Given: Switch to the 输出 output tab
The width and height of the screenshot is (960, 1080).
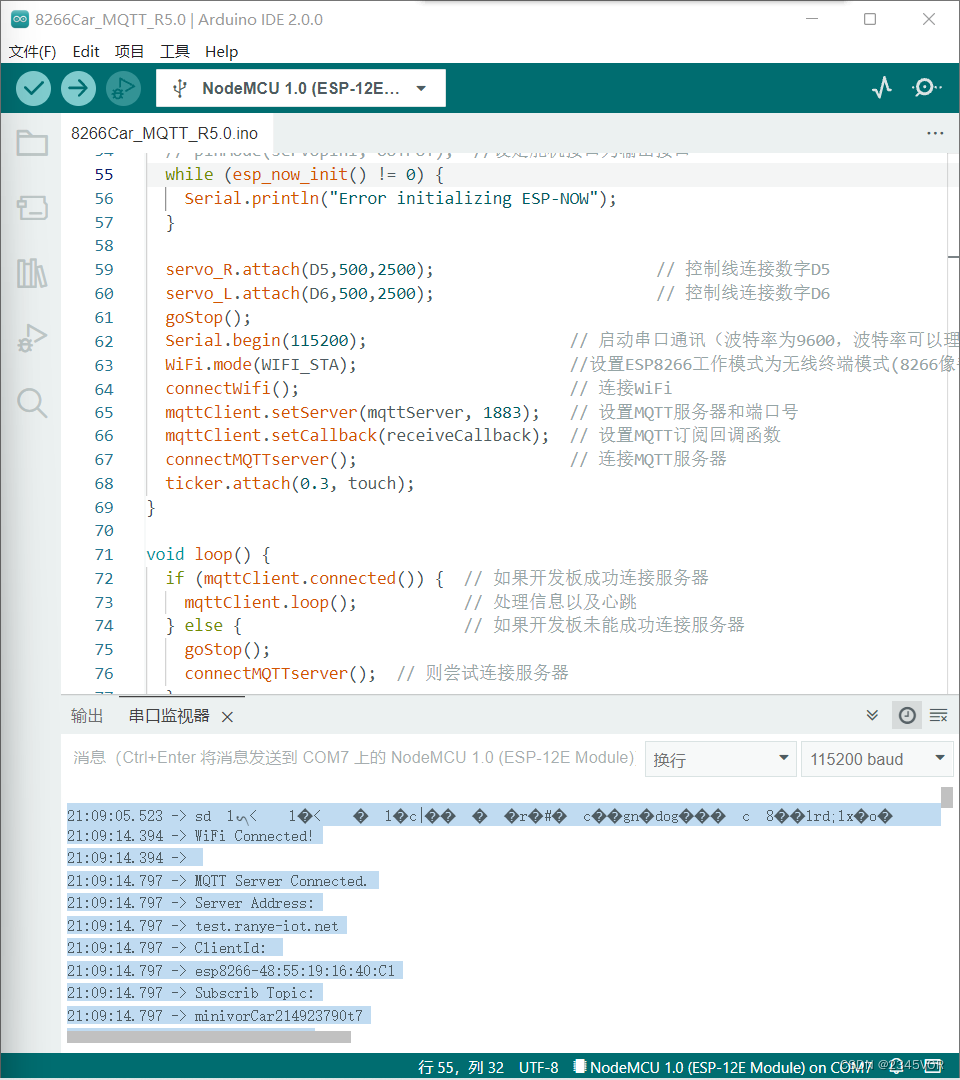Looking at the screenshot, I should [x=87, y=716].
